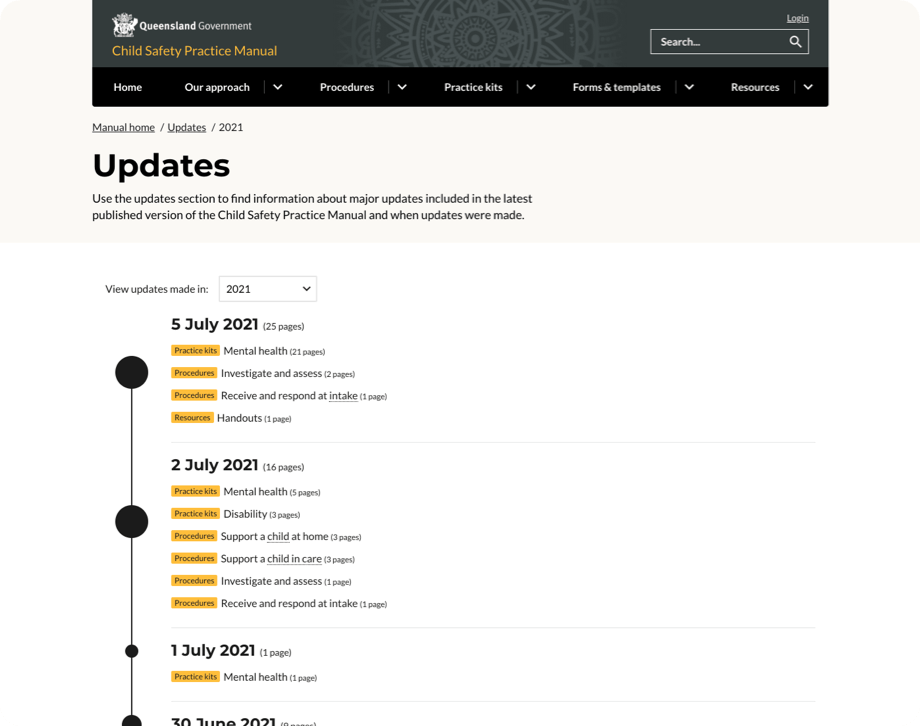The image size is (920, 726).
Task: Open the intake link under 5 July
Action: pos(342,395)
